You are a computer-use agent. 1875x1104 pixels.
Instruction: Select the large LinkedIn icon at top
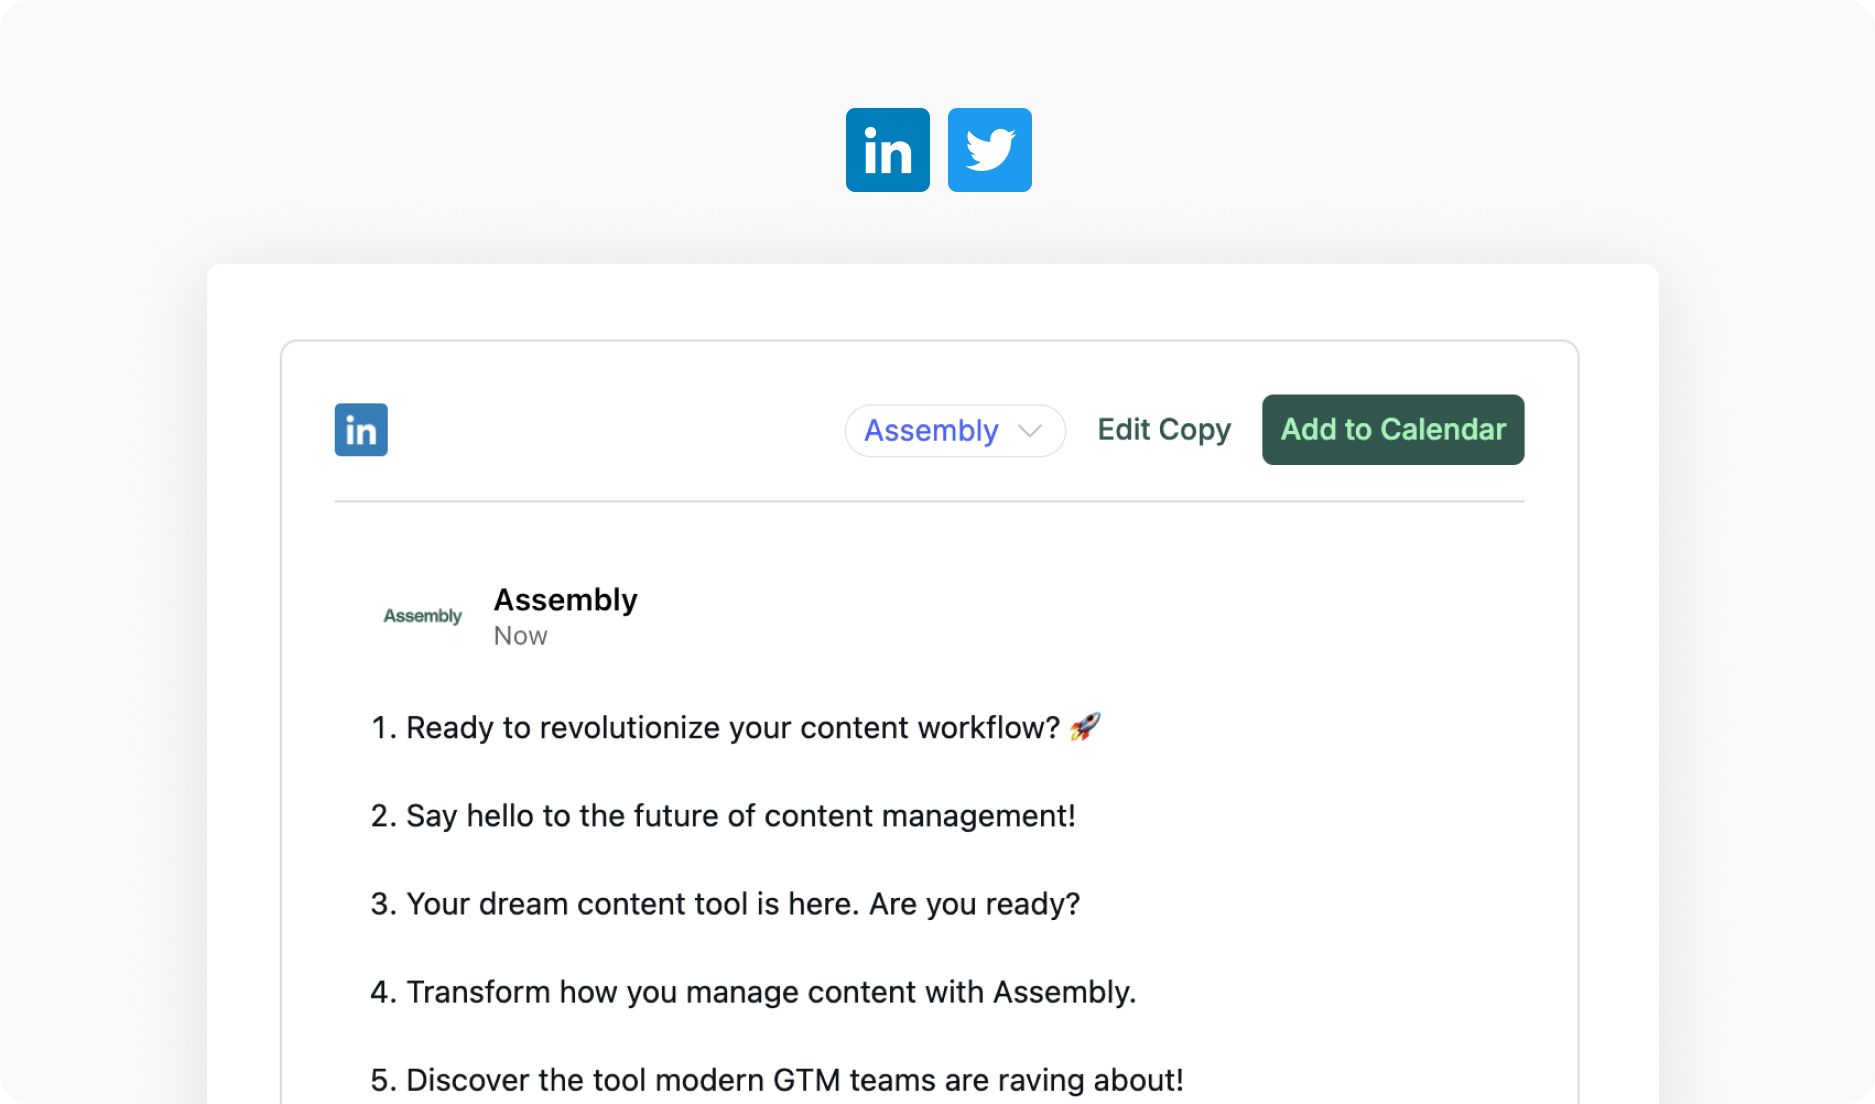[x=887, y=150]
